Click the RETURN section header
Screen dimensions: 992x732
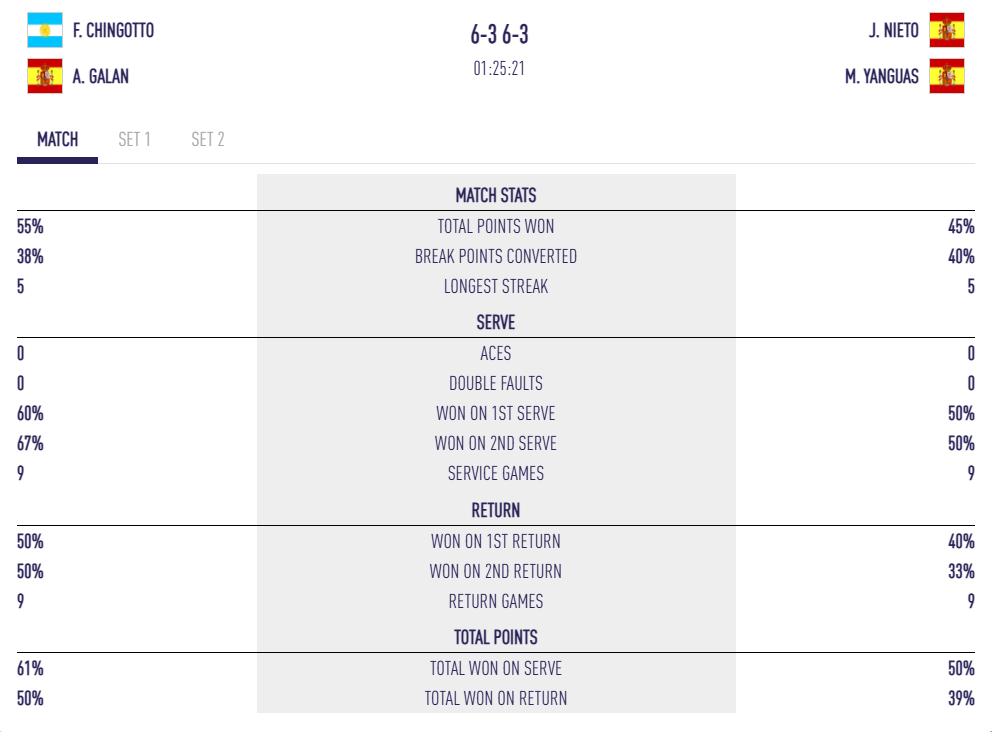(x=496, y=510)
